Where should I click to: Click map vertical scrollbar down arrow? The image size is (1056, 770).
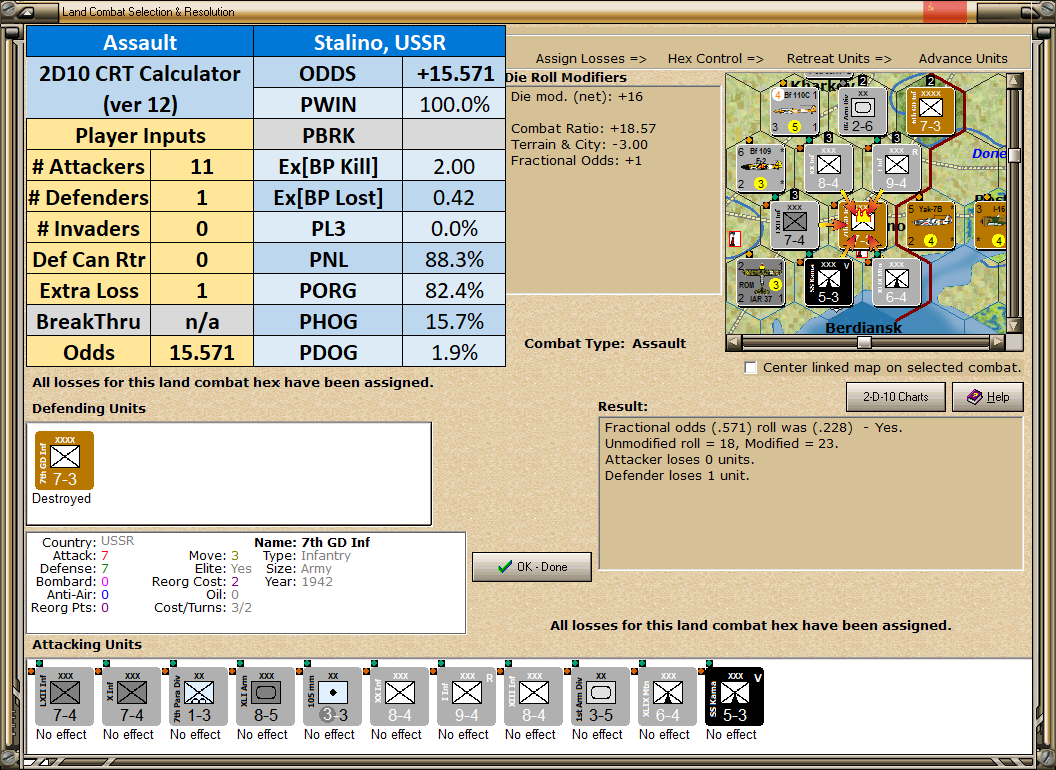pos(1014,326)
